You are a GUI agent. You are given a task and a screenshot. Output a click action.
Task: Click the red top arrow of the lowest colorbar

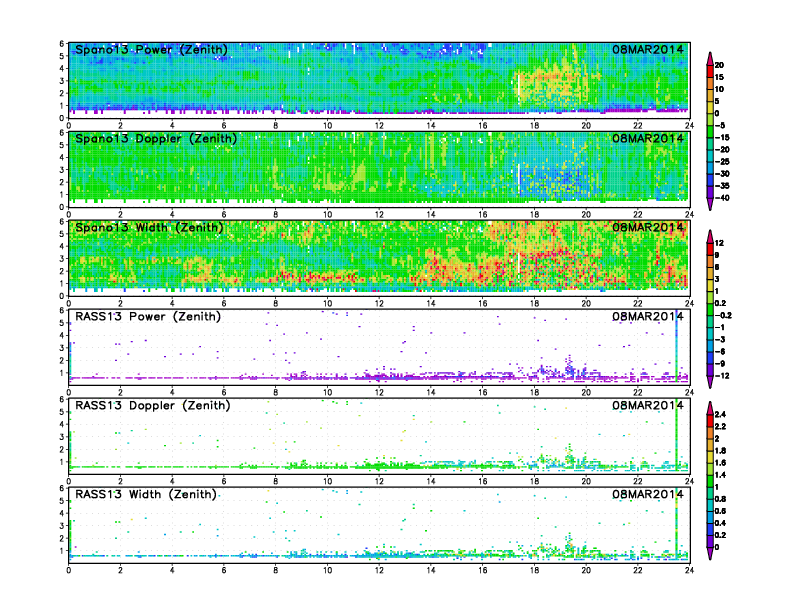click(710, 407)
